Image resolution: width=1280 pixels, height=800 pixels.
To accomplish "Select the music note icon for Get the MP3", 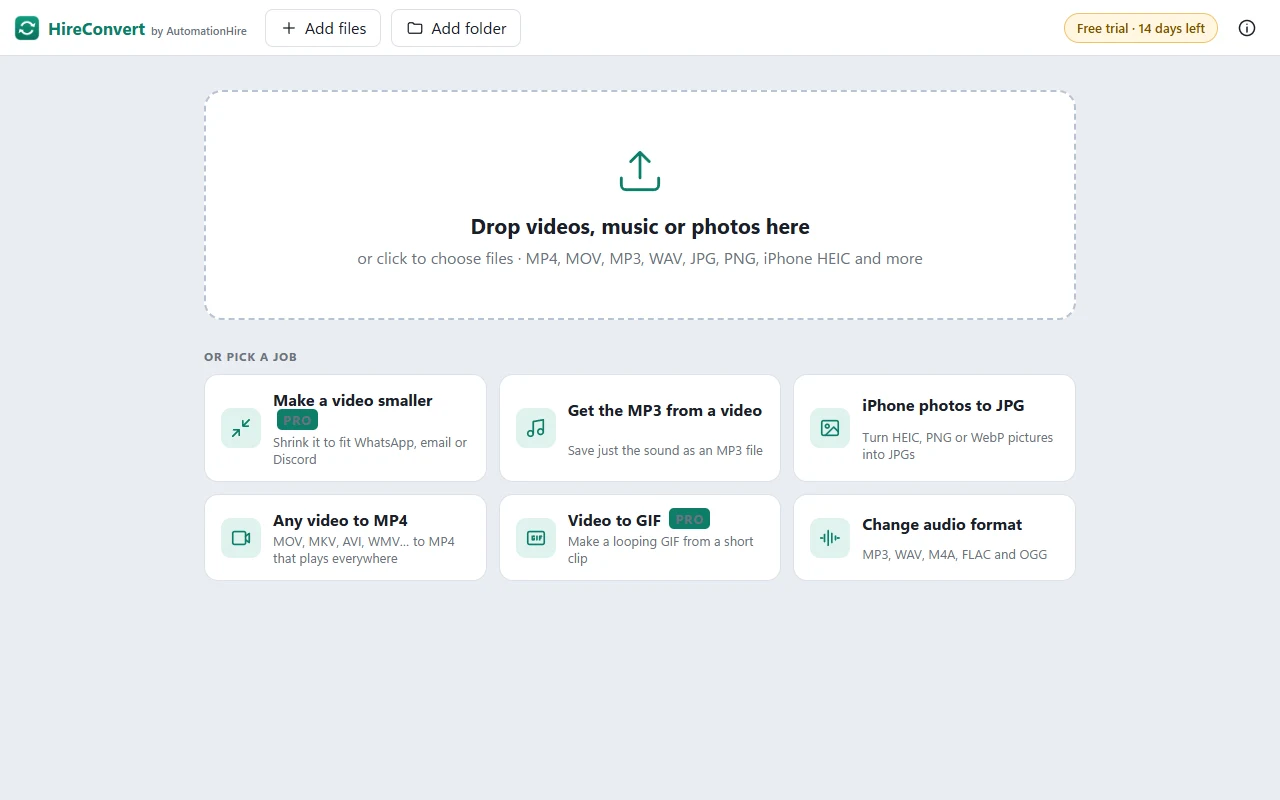I will (536, 428).
